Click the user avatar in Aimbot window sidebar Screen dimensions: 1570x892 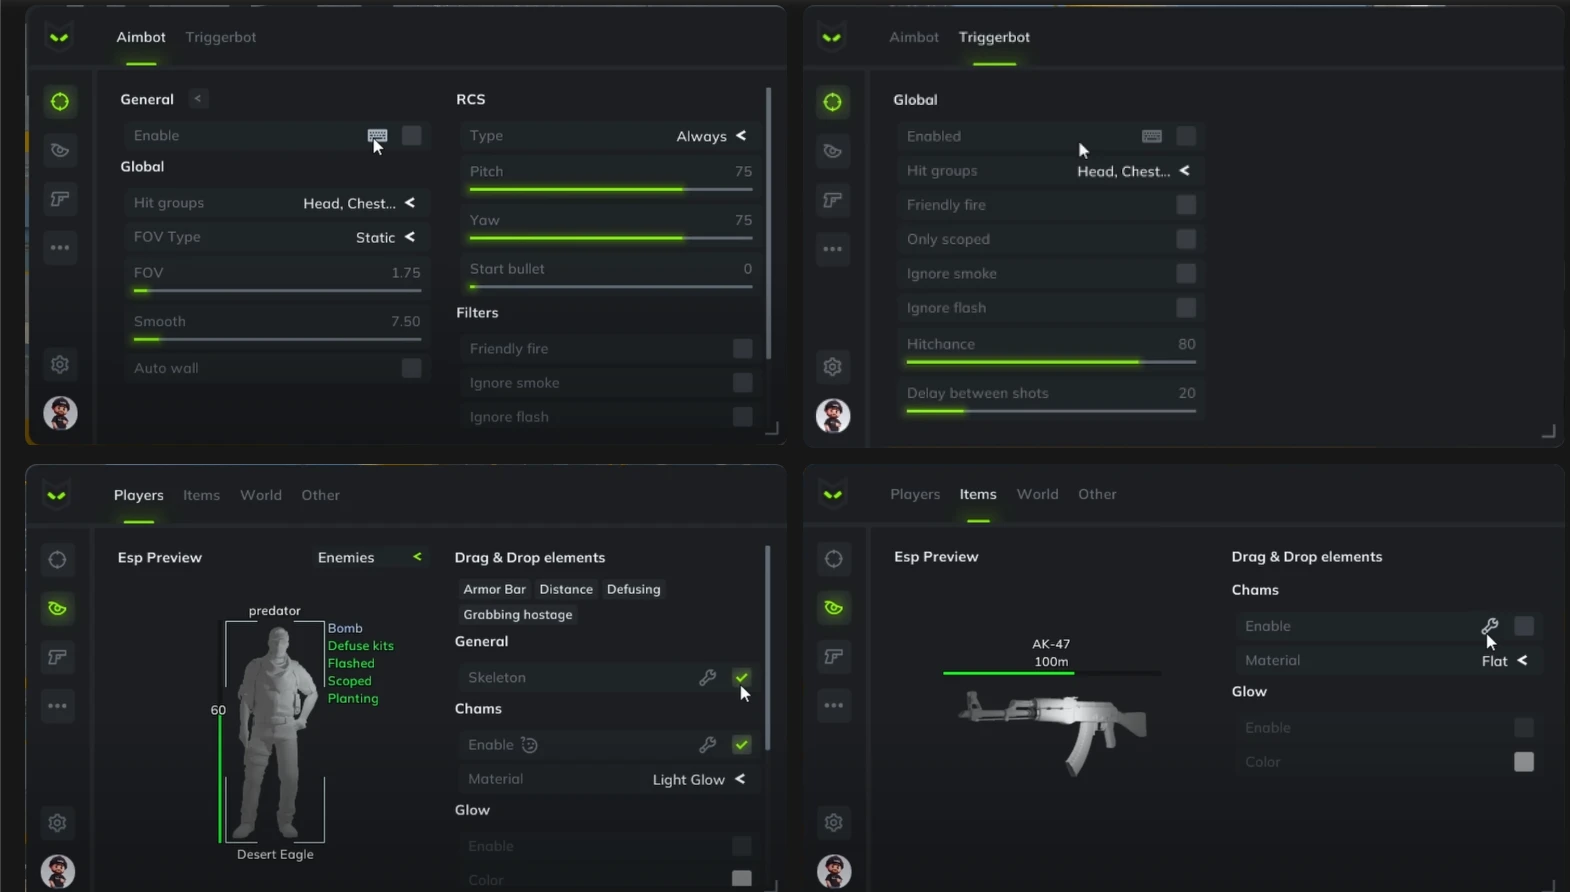[60, 413]
